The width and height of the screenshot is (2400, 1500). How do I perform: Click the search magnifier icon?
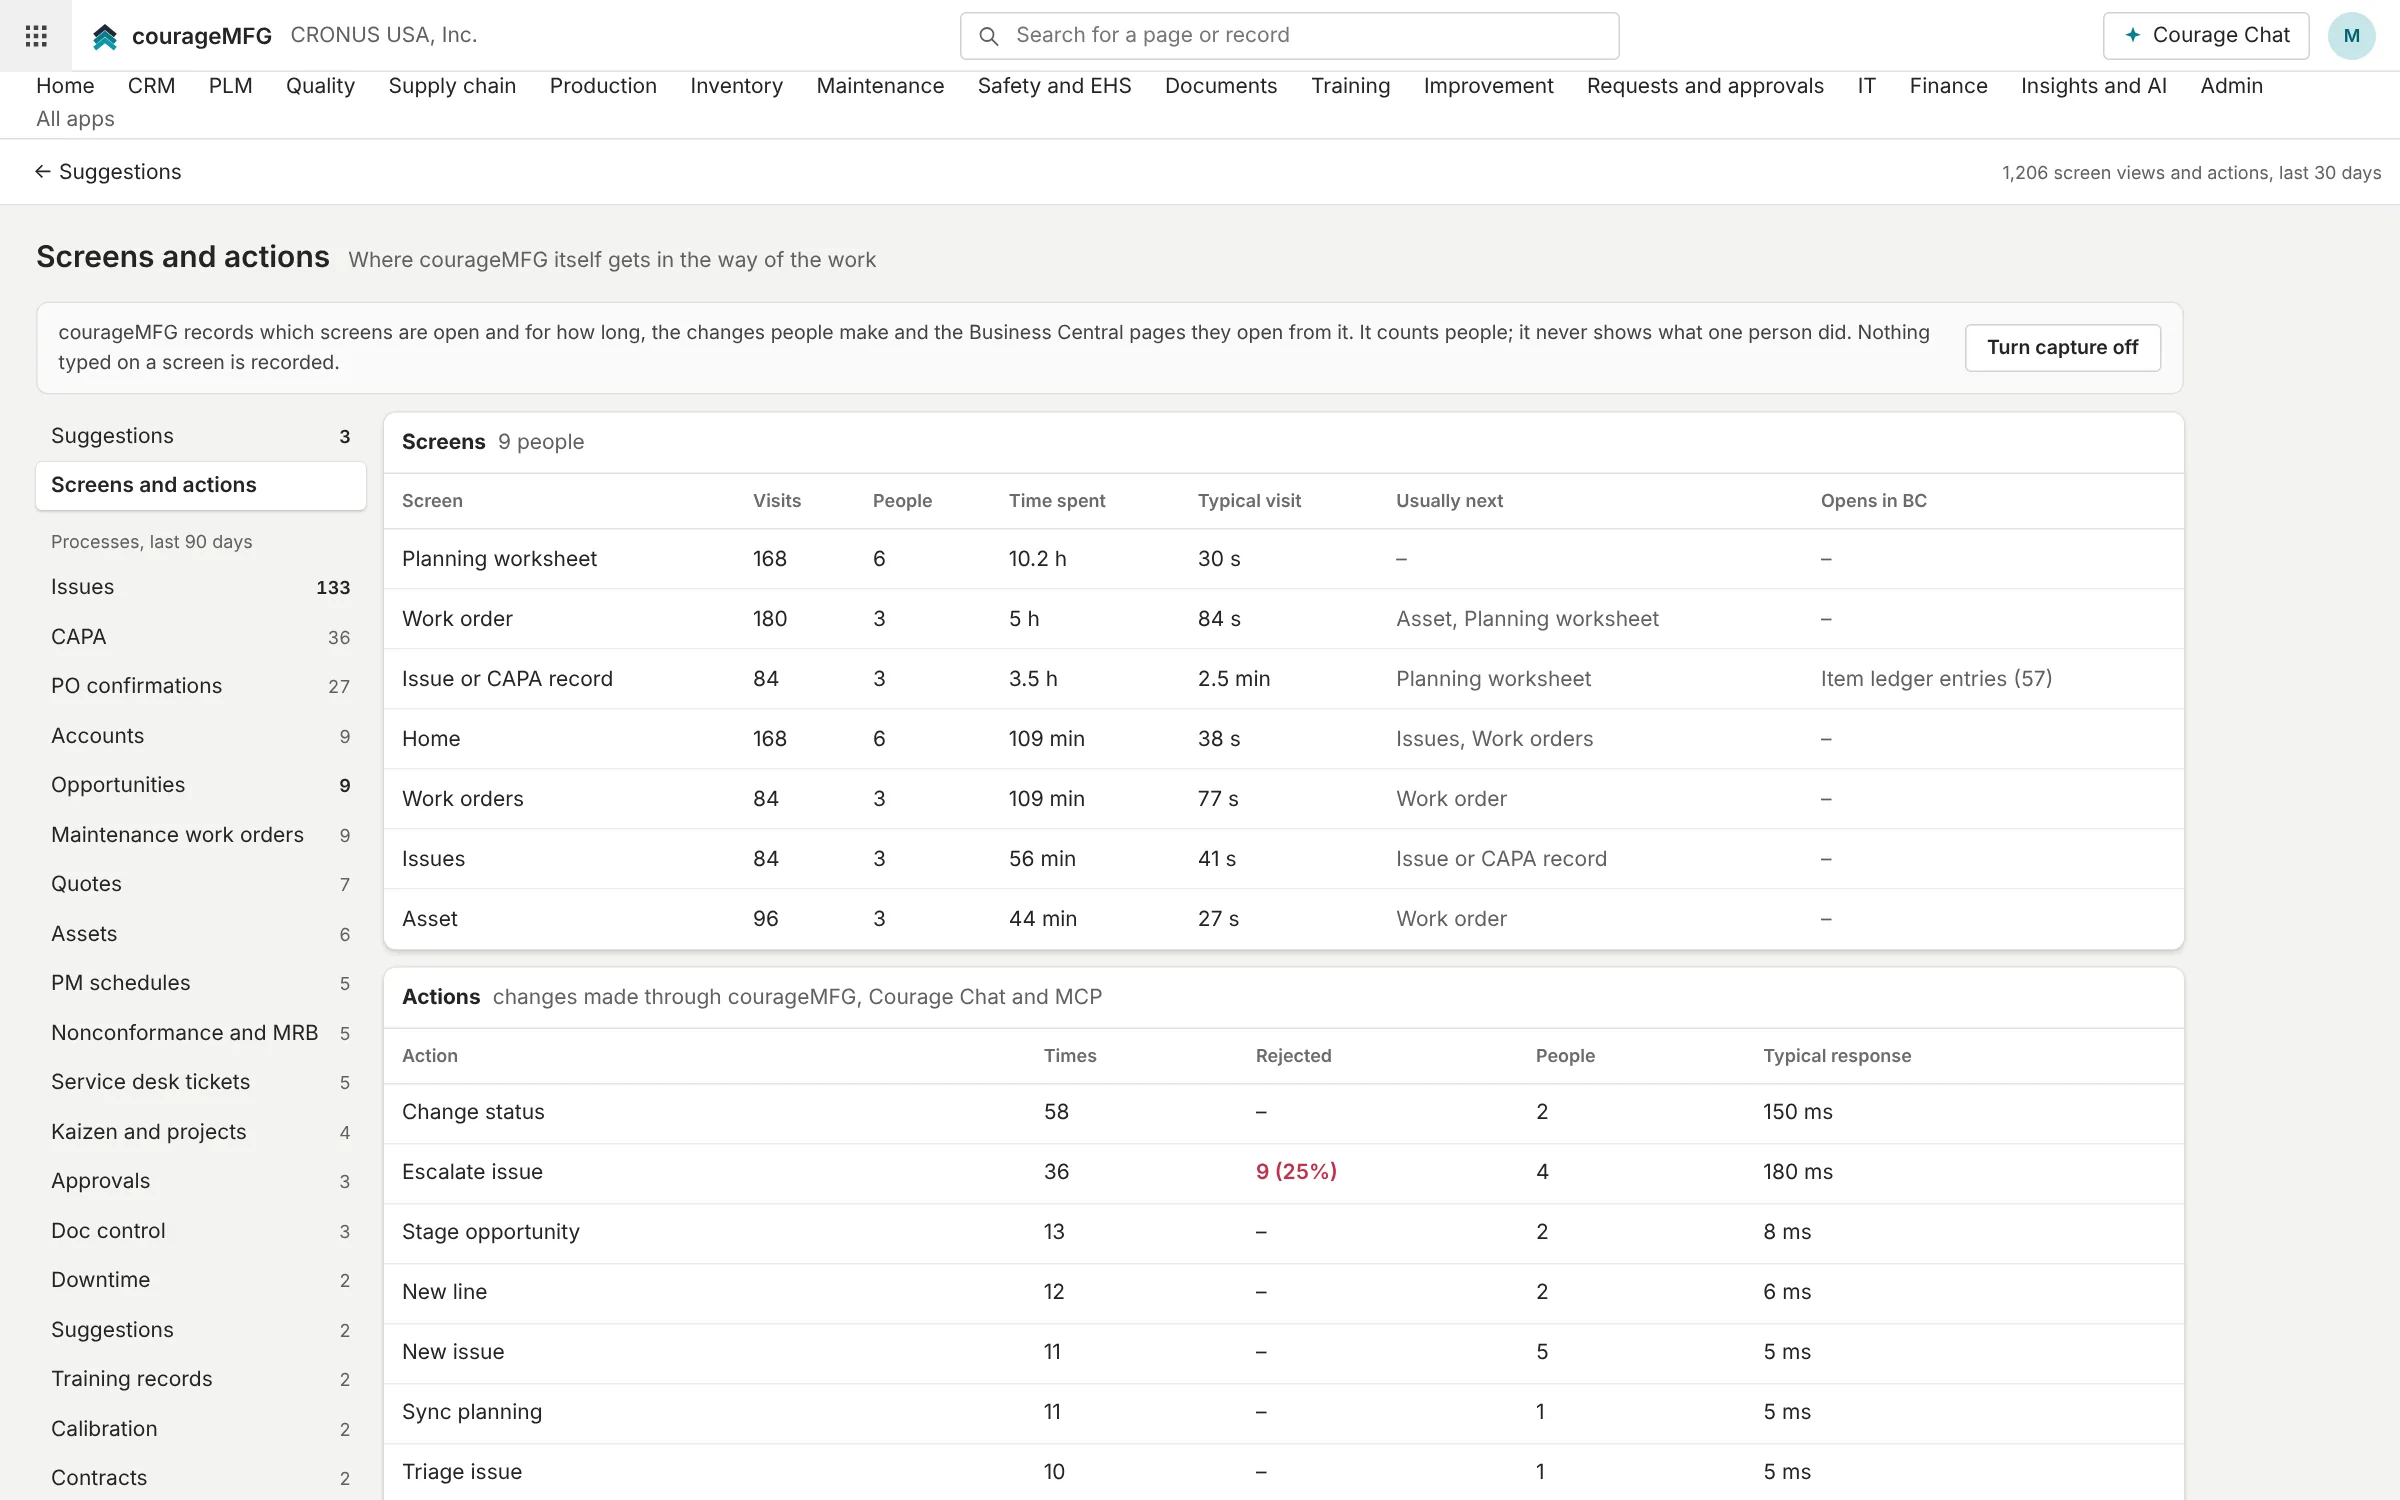(x=989, y=36)
